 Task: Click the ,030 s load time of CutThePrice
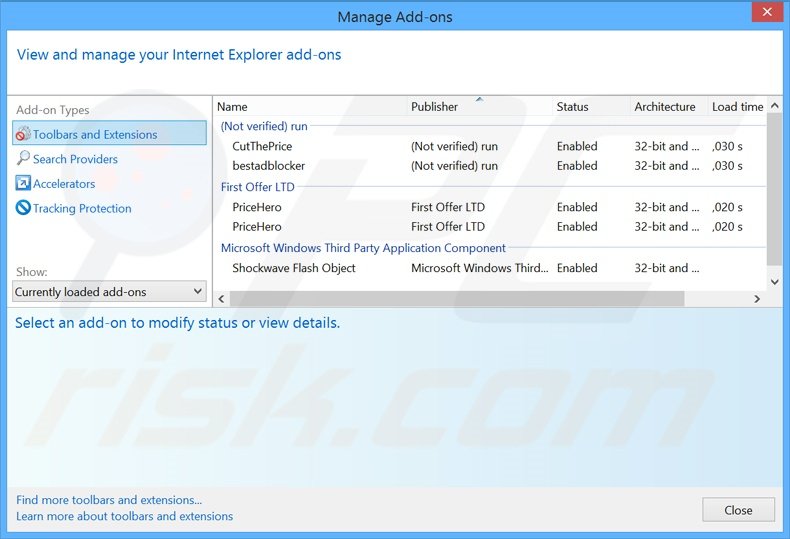point(727,146)
